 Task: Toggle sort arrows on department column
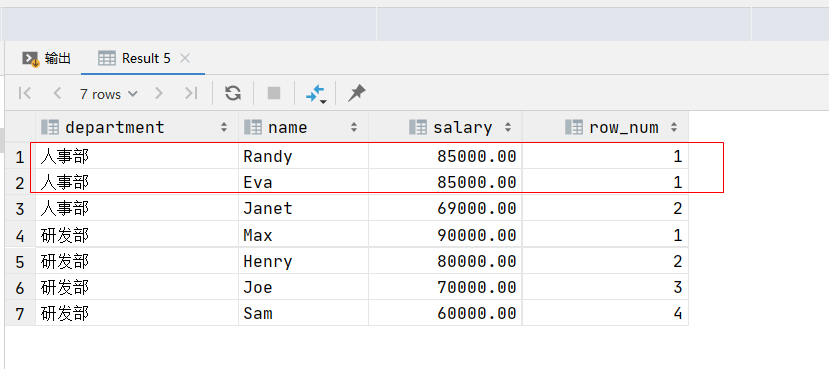tap(224, 127)
